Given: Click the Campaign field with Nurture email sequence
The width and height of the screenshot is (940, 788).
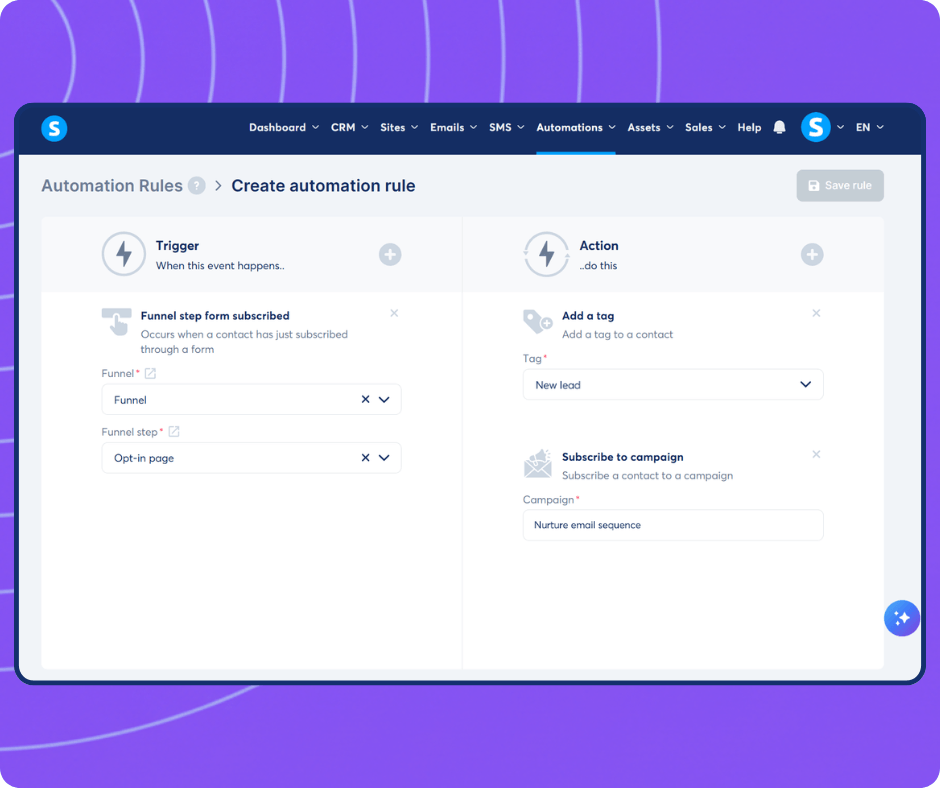Looking at the screenshot, I should (x=673, y=525).
